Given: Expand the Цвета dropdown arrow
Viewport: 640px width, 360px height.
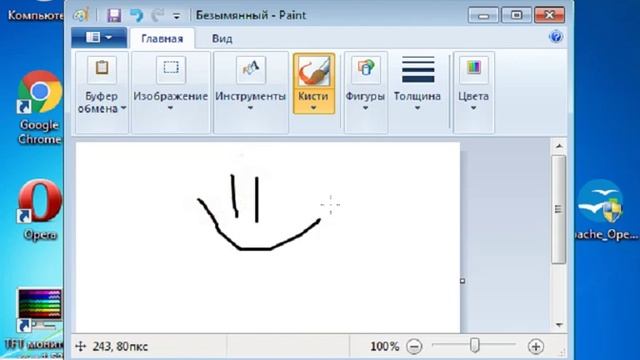Looking at the screenshot, I should [473, 108].
